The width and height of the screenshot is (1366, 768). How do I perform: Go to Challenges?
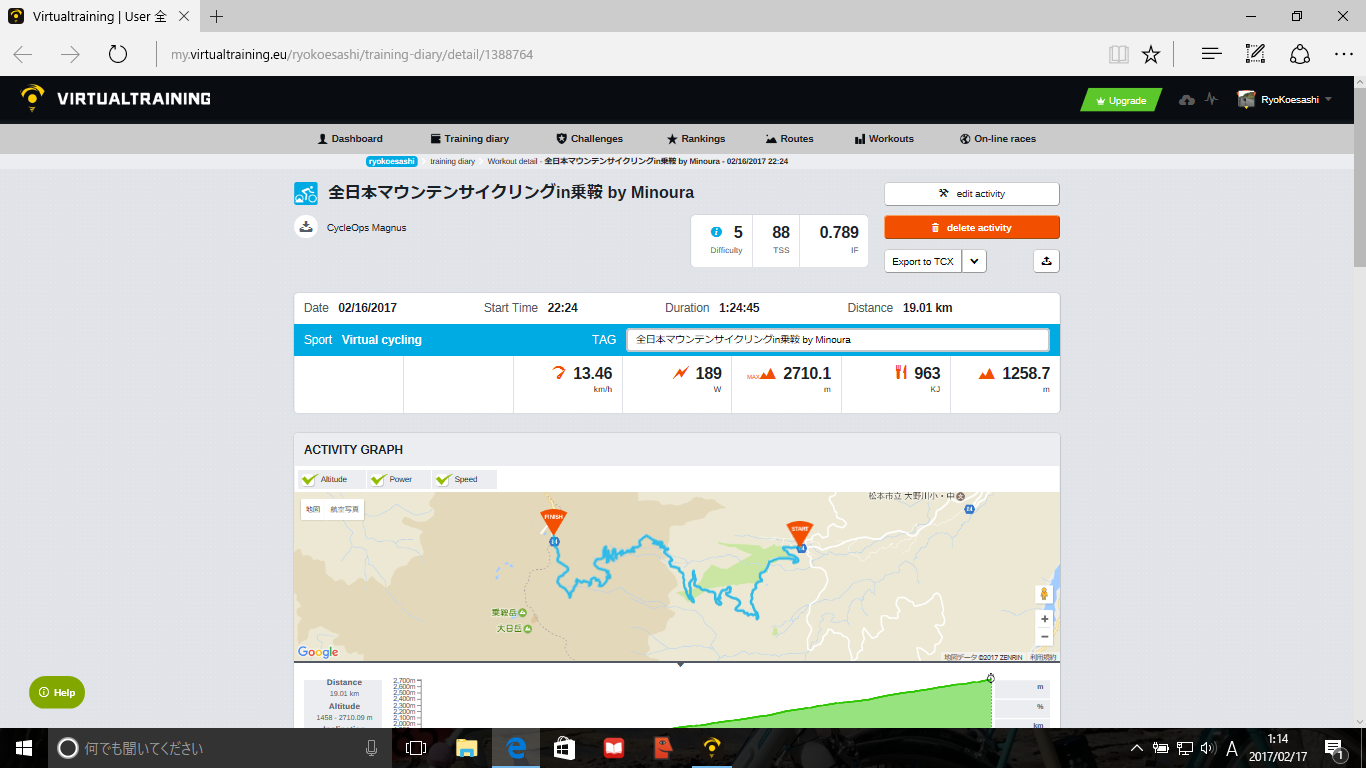point(590,139)
